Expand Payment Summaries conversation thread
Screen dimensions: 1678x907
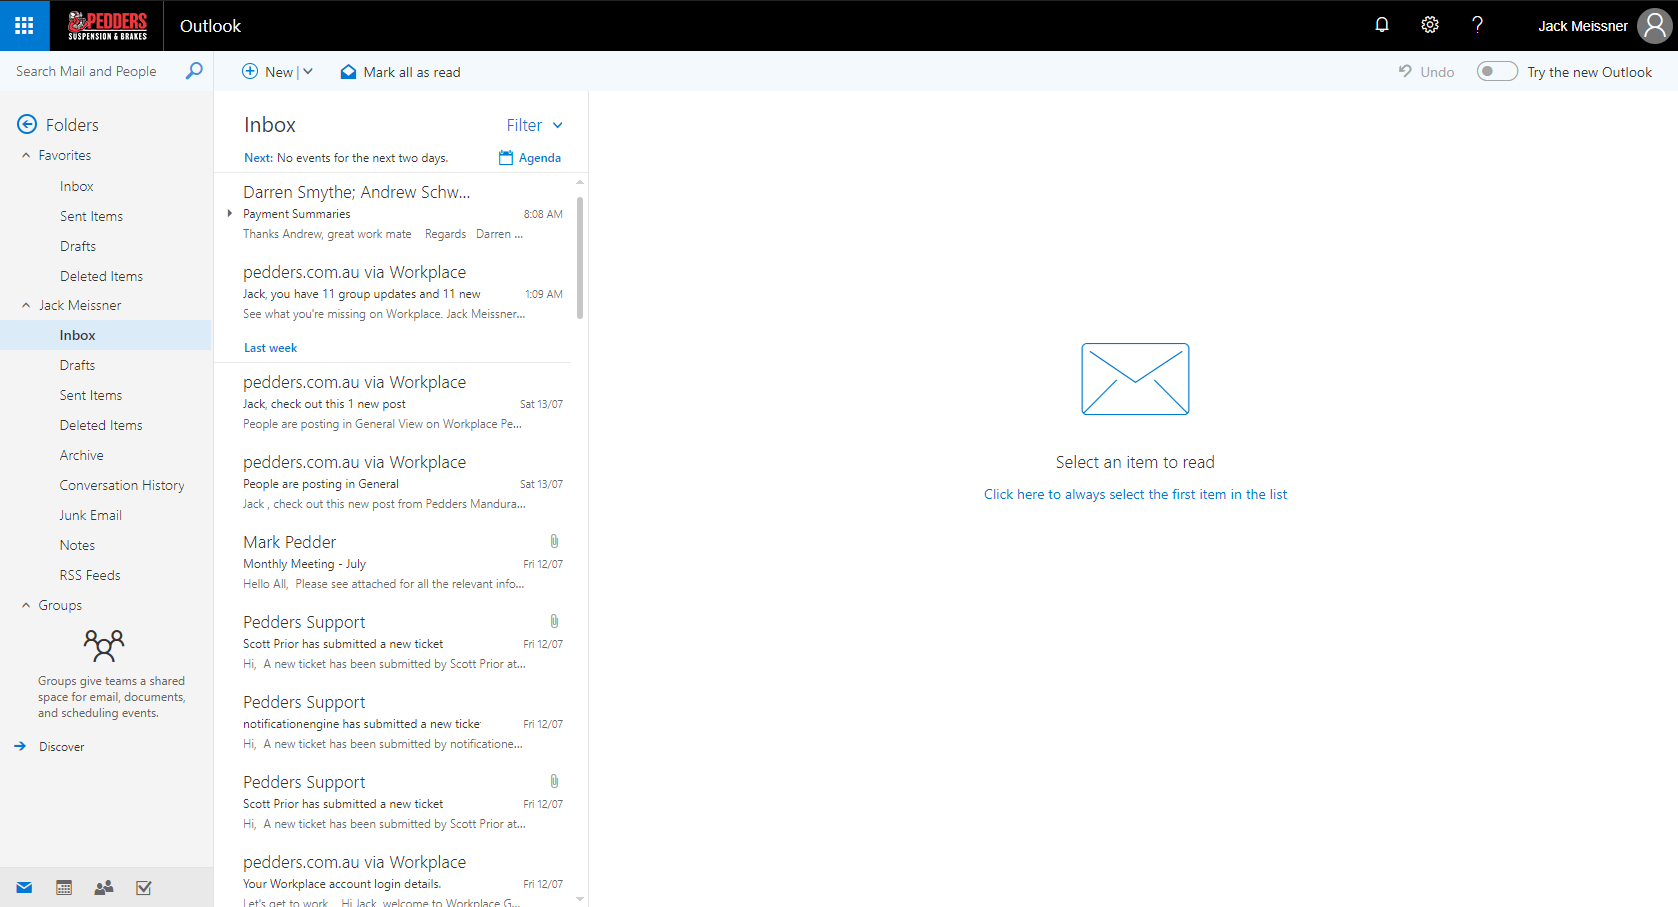229,213
